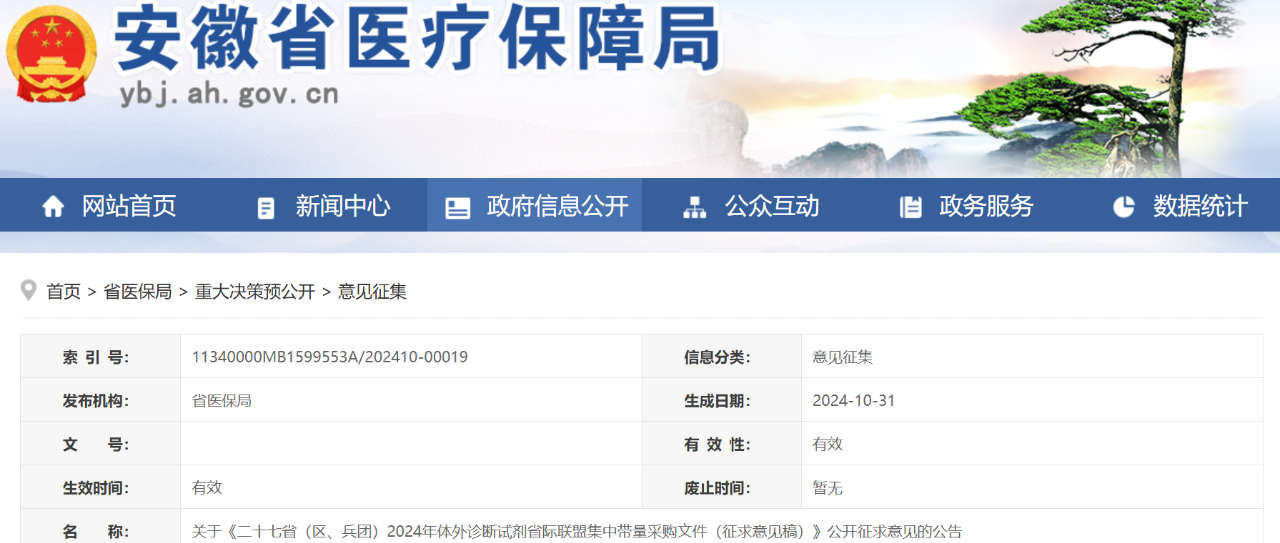Viewport: 1280px width, 543px height.
Task: Open the 新闻中心 navigation menu
Action: [342, 206]
